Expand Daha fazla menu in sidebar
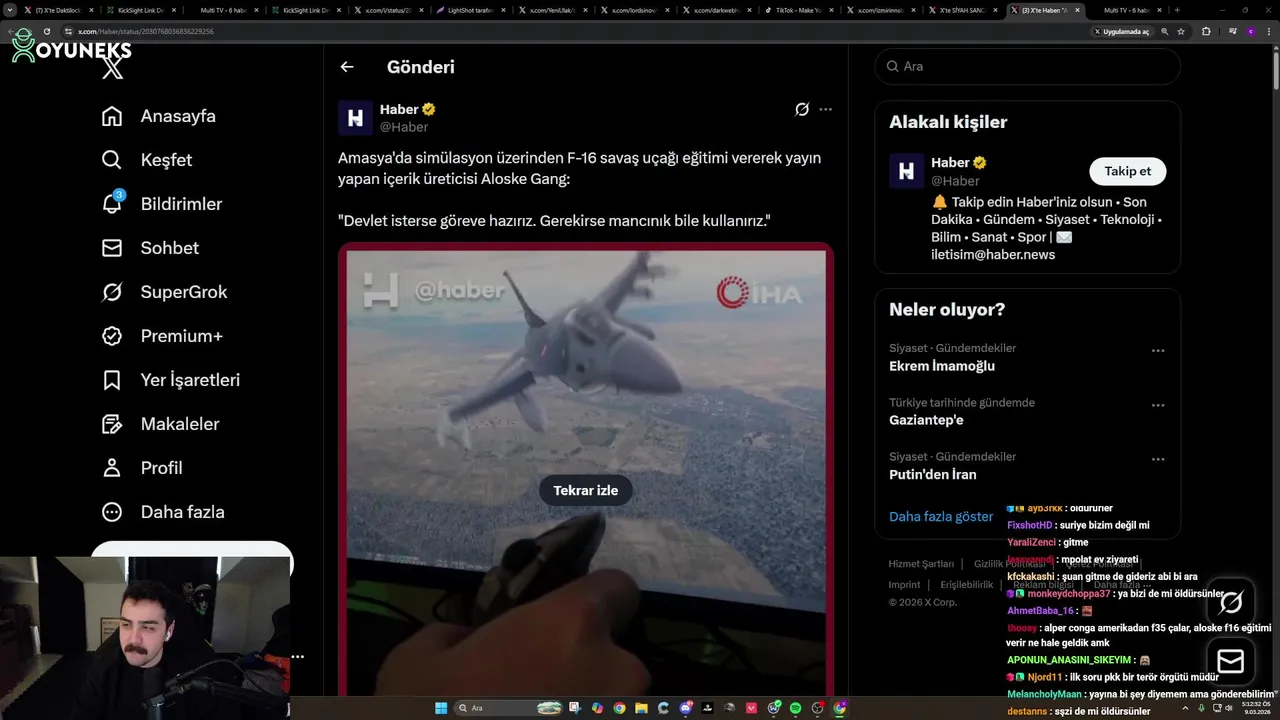 163,512
